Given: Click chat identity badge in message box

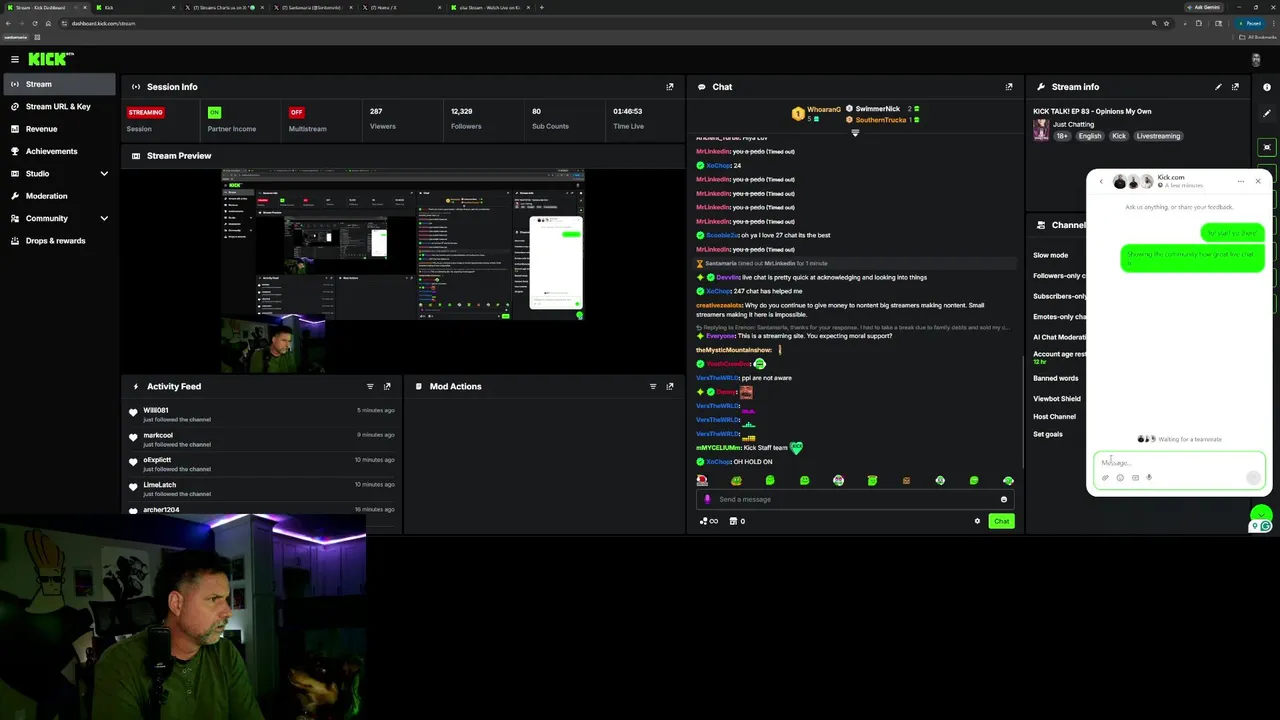Looking at the screenshot, I should point(707,499).
